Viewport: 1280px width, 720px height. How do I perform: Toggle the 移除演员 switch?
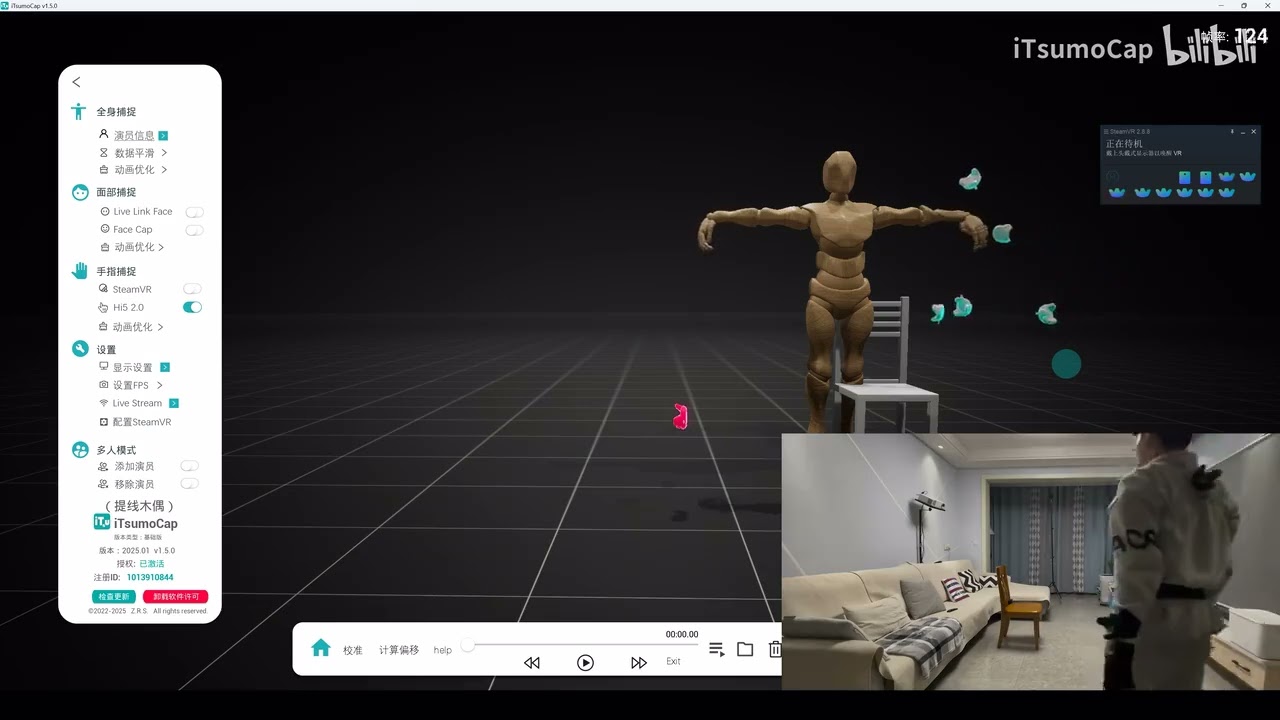(x=189, y=484)
